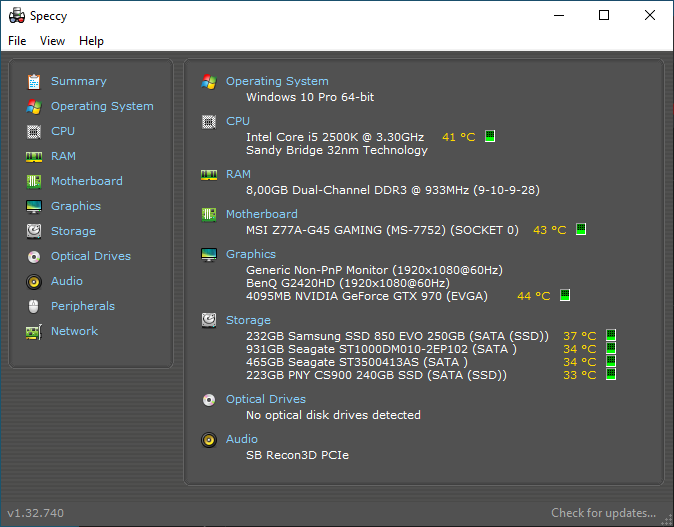Select Operating System in the sidebar

tap(102, 106)
